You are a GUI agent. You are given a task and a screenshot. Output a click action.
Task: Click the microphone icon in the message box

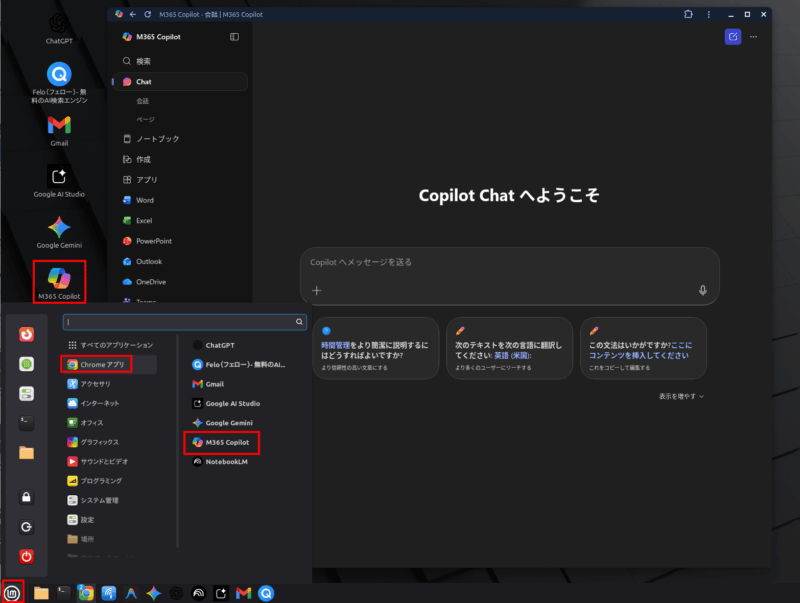[702, 290]
